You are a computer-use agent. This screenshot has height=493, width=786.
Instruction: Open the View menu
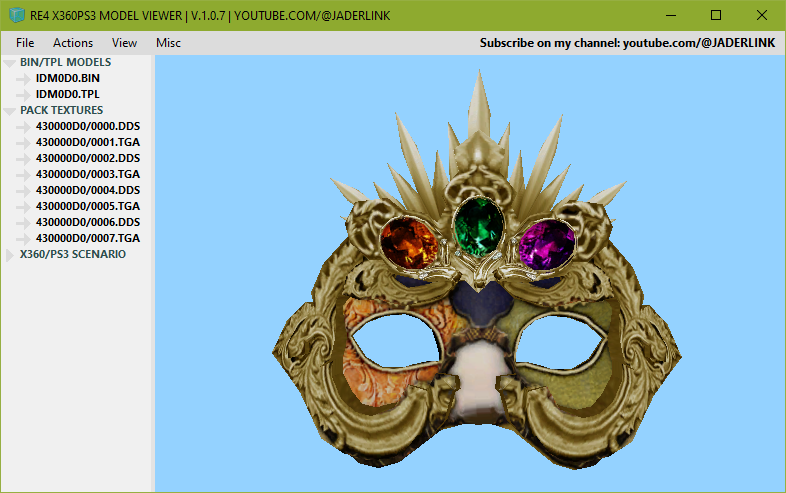point(124,43)
